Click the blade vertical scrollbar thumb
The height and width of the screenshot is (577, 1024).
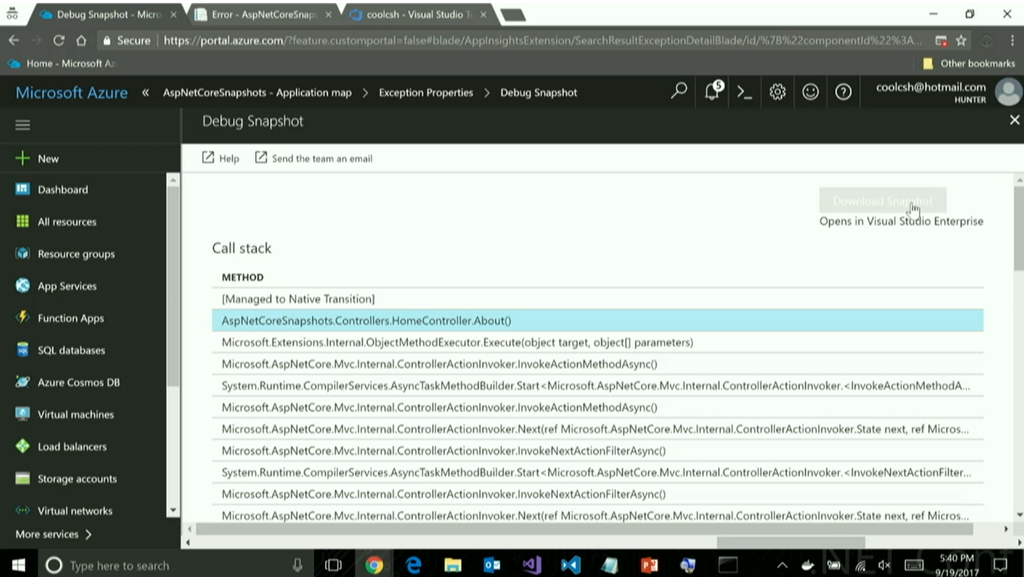(1019, 228)
